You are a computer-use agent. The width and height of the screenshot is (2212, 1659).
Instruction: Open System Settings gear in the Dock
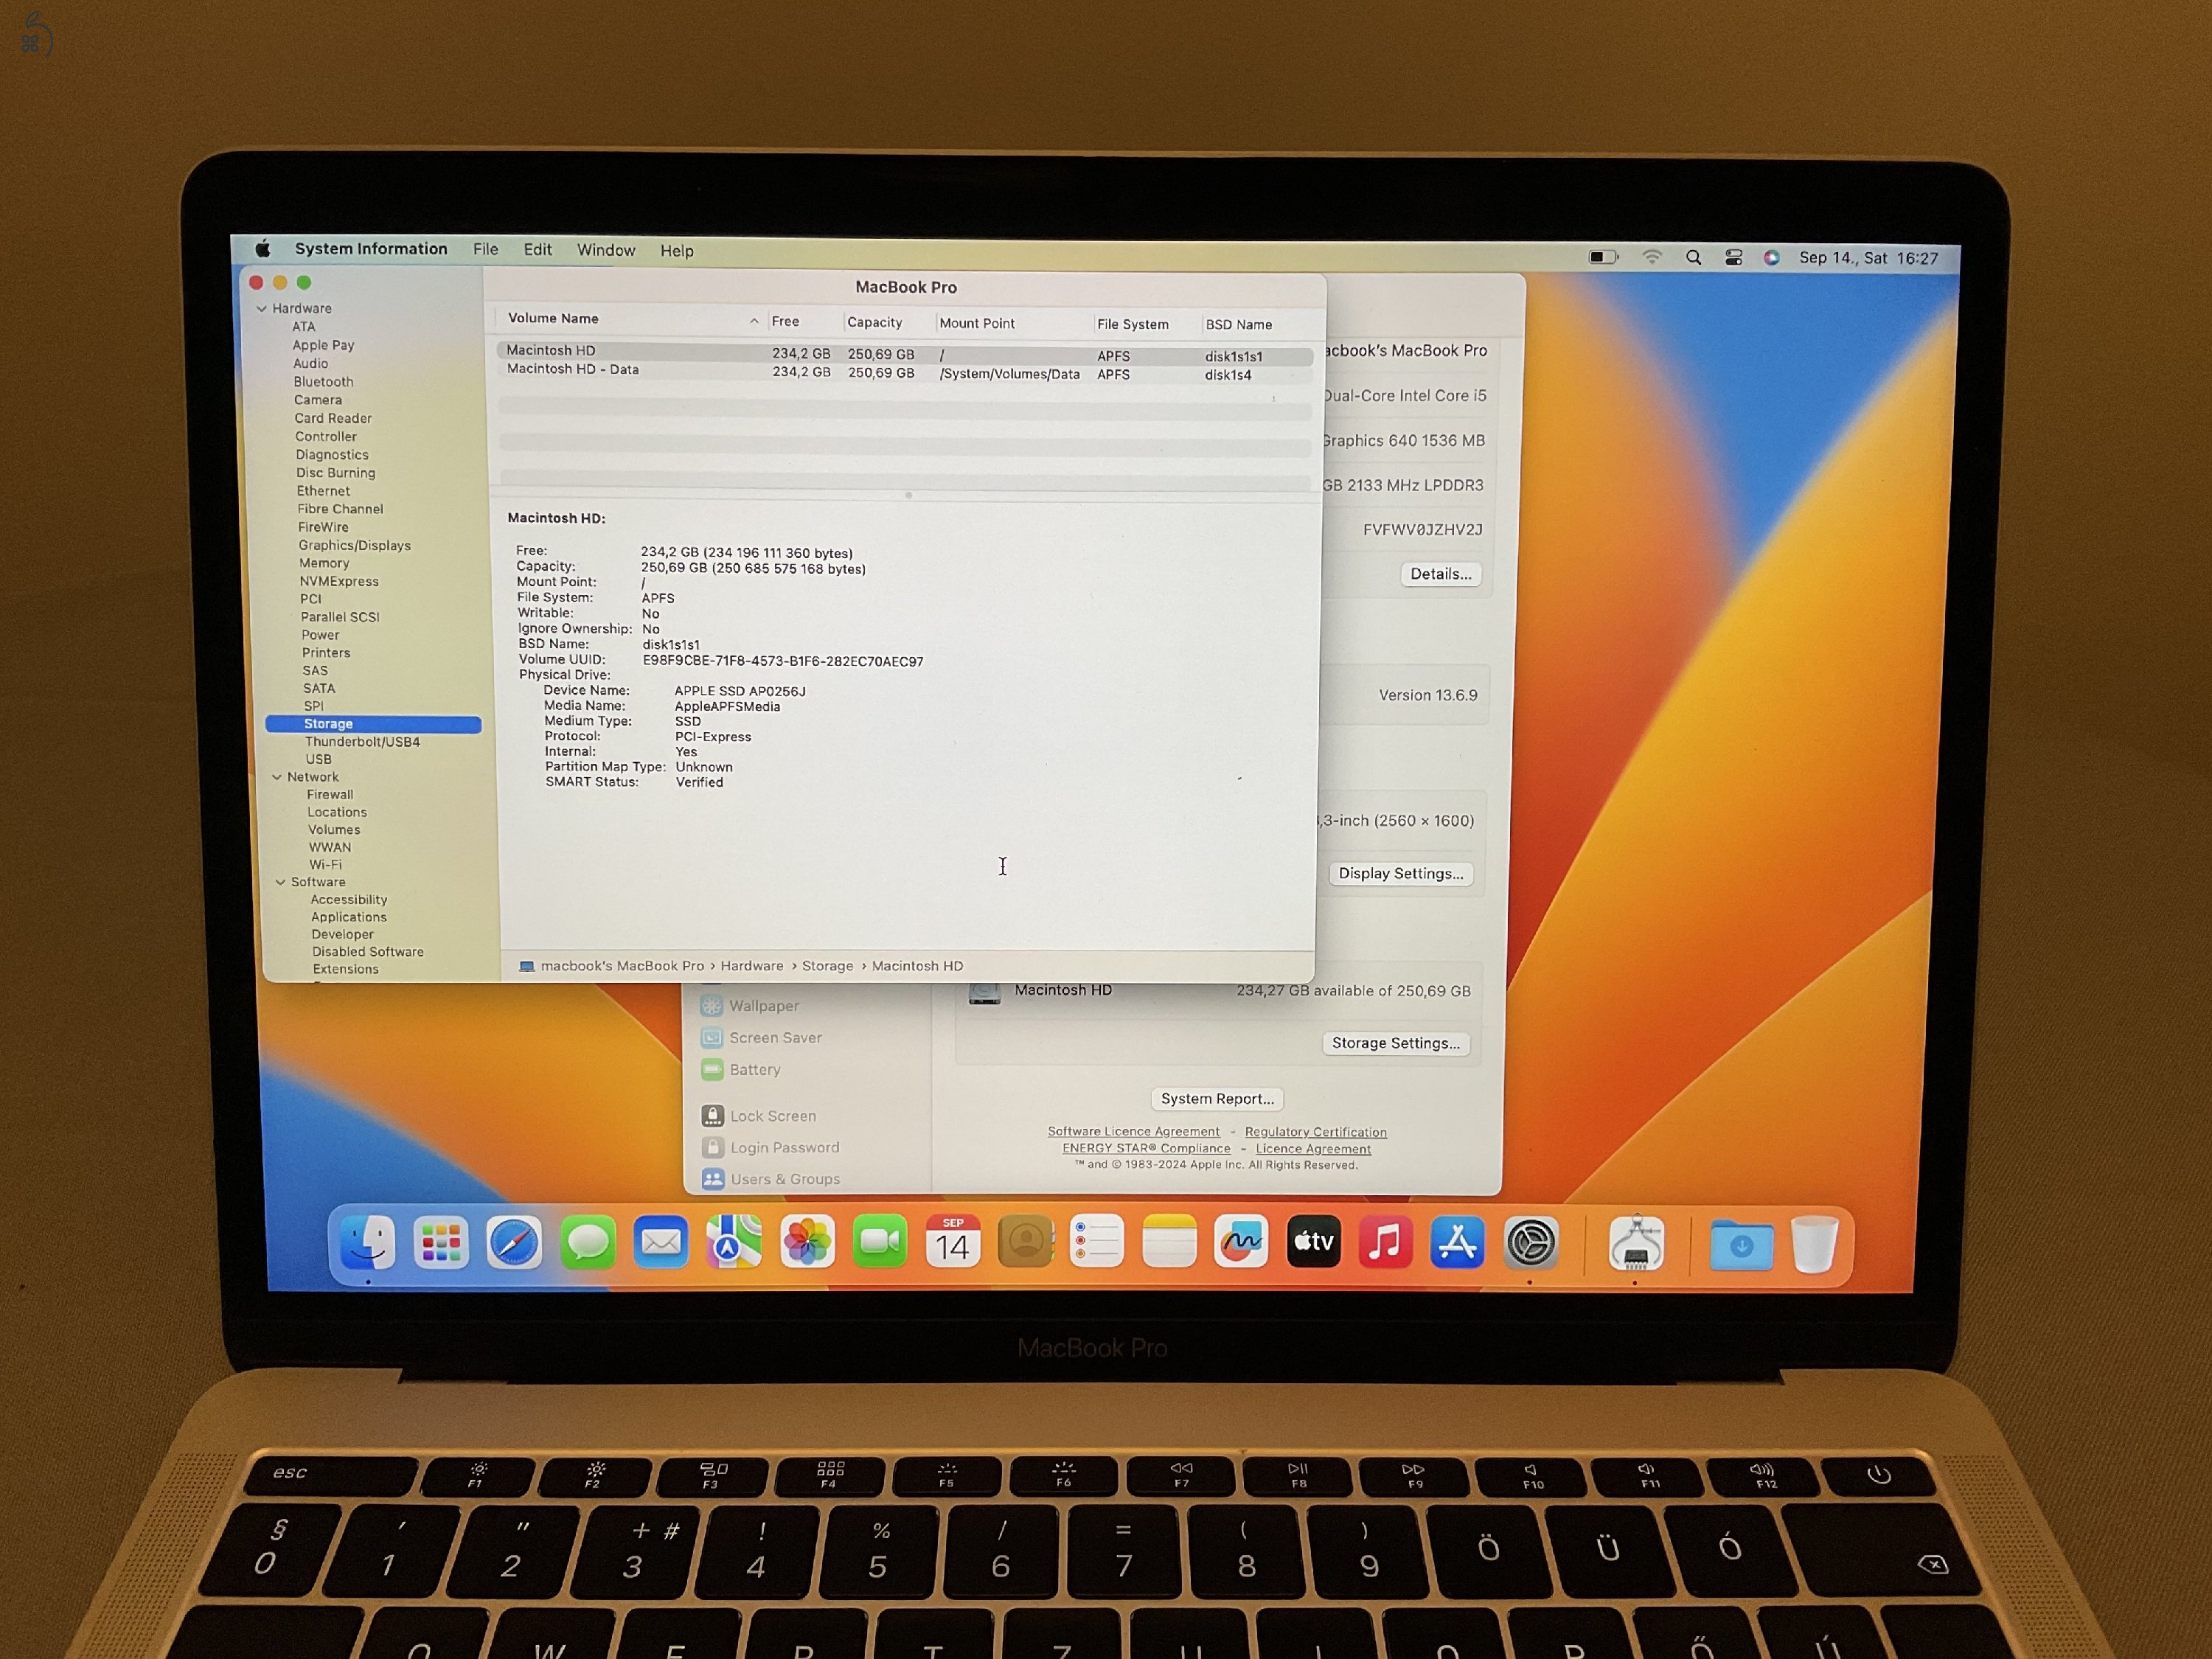click(x=1530, y=1243)
